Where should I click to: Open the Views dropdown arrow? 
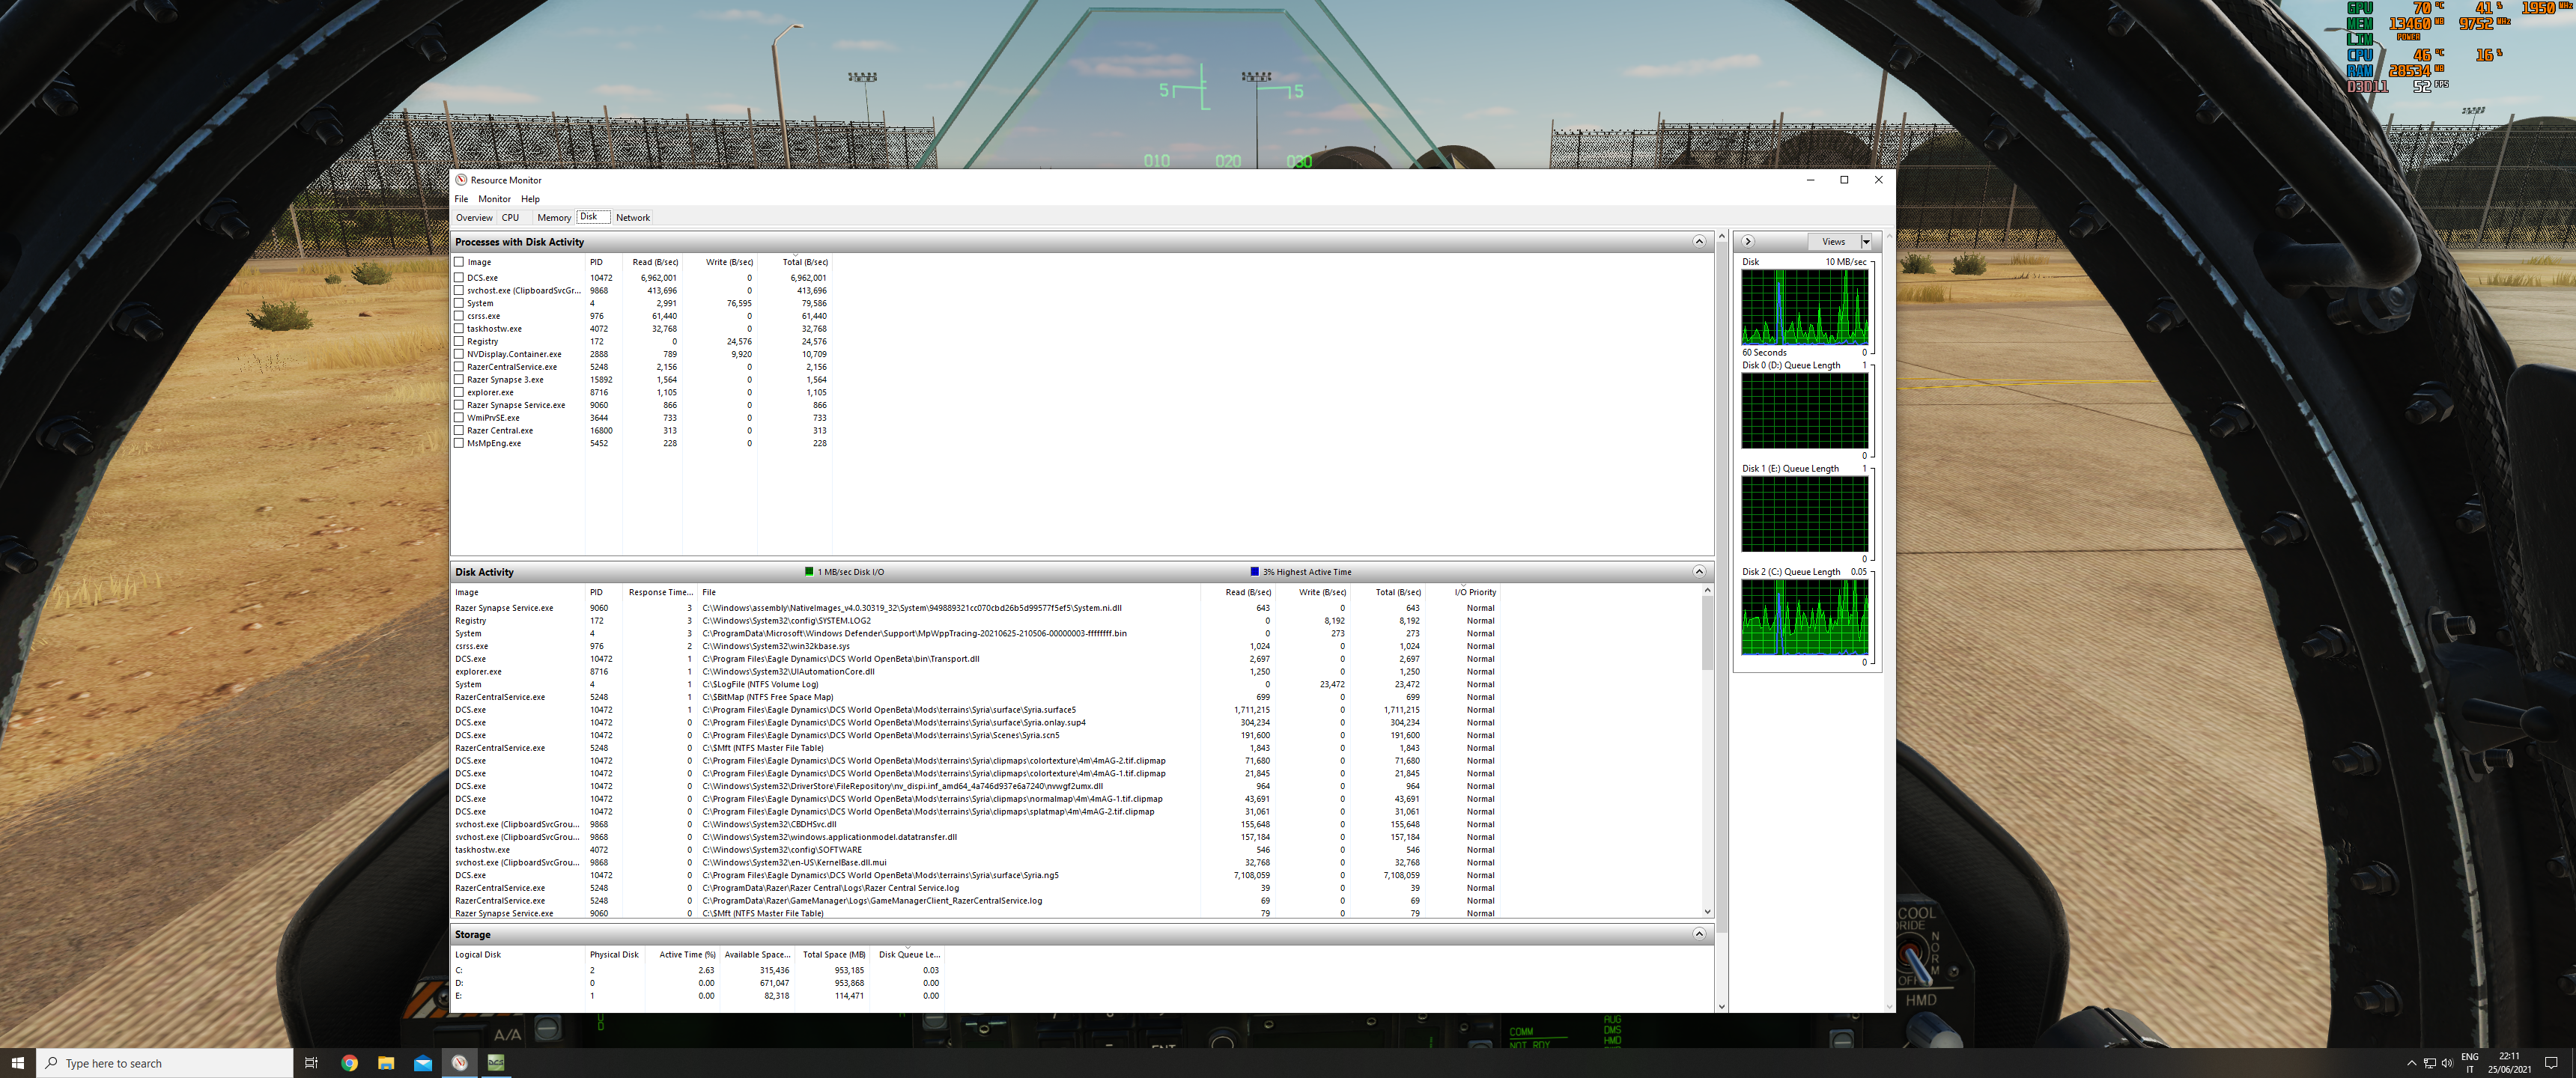tap(1866, 241)
